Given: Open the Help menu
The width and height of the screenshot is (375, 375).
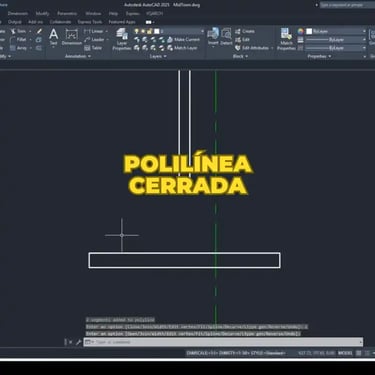Looking at the screenshot, I should [113, 14].
